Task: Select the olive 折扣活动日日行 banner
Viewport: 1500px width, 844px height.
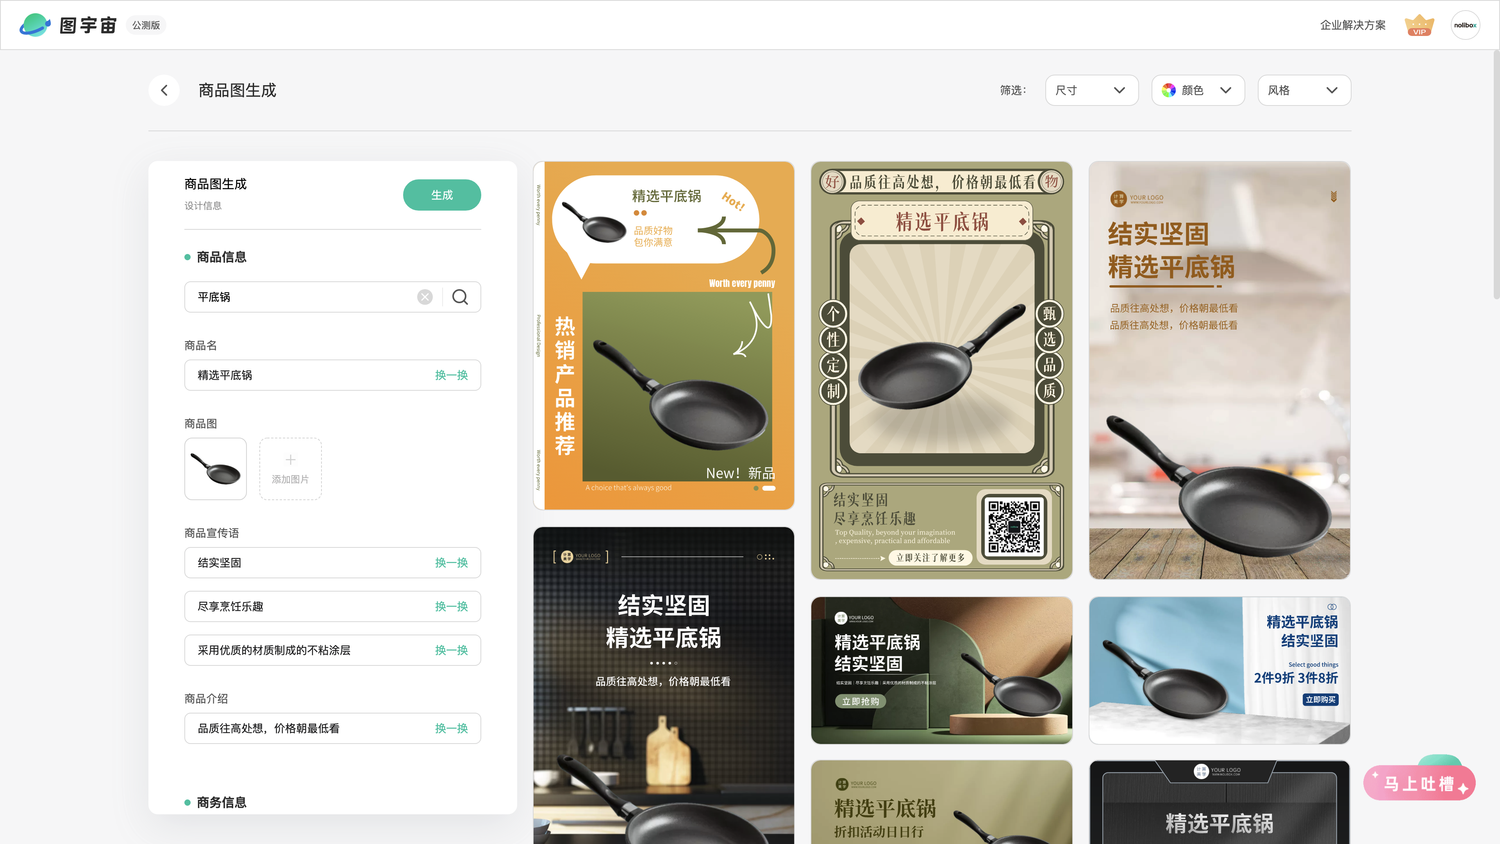Action: (942, 802)
